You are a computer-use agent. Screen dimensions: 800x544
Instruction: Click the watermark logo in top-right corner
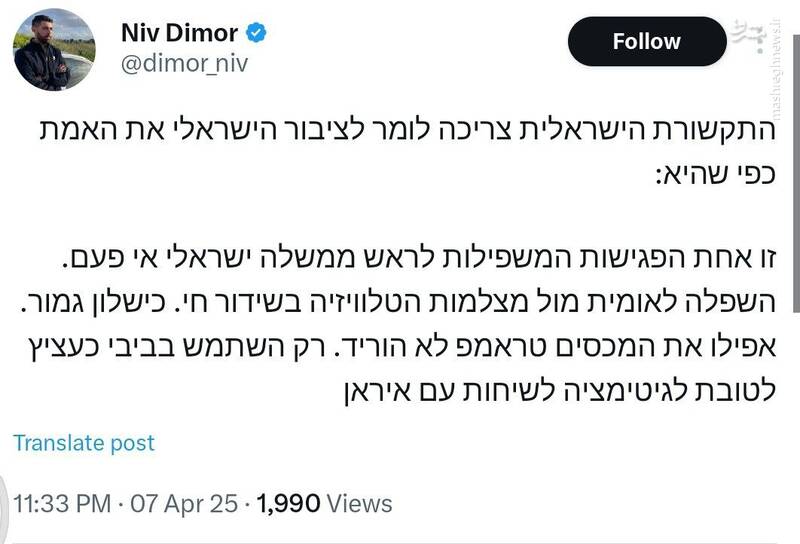[x=750, y=37]
